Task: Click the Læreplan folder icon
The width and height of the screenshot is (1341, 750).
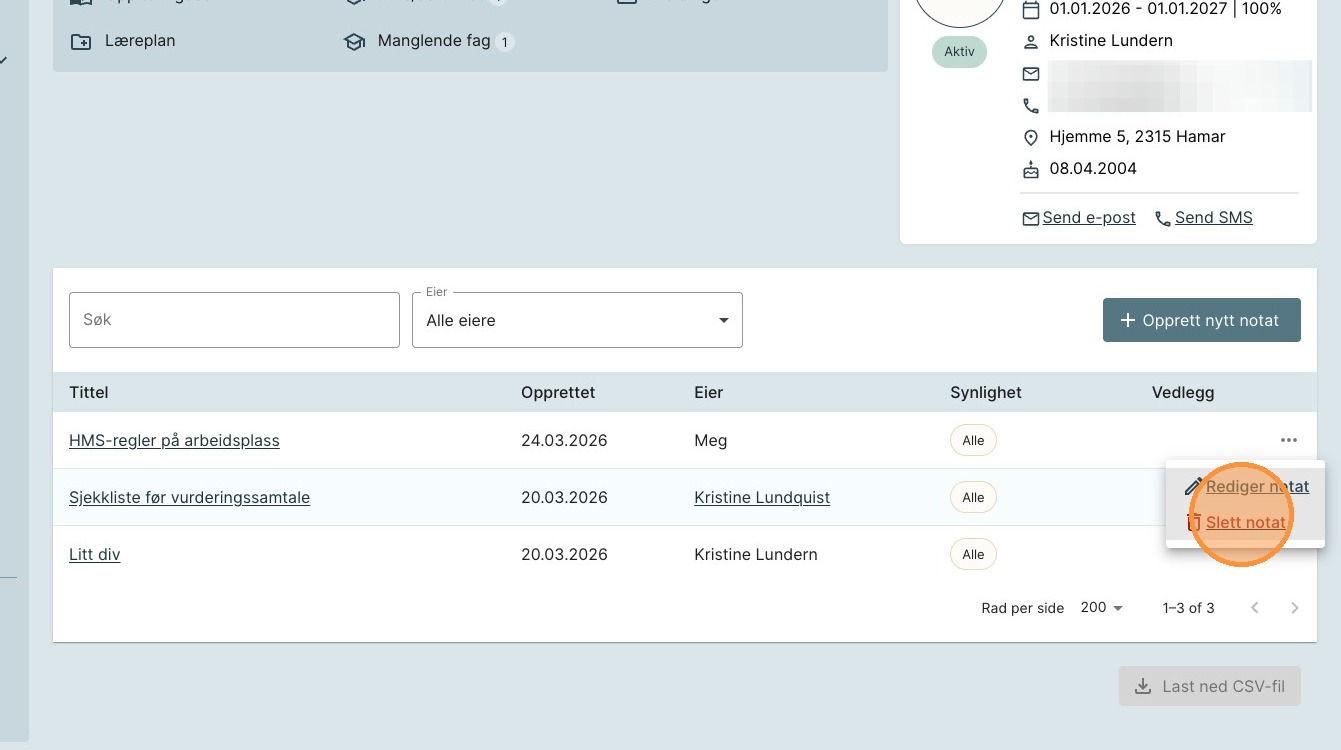Action: [80, 42]
